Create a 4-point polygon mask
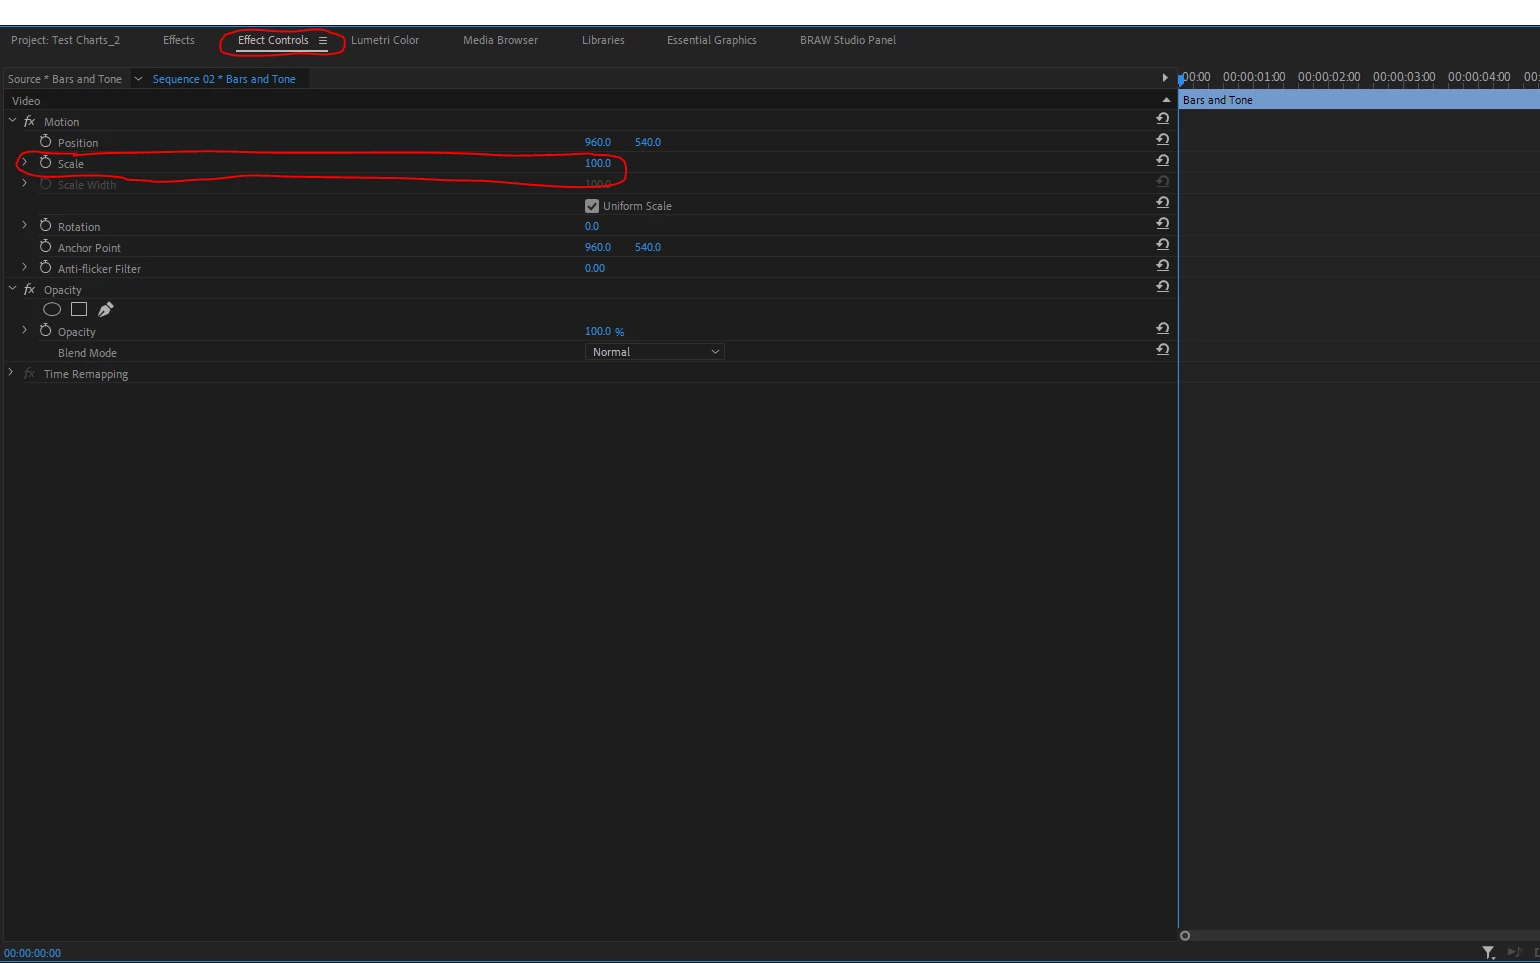 point(79,310)
